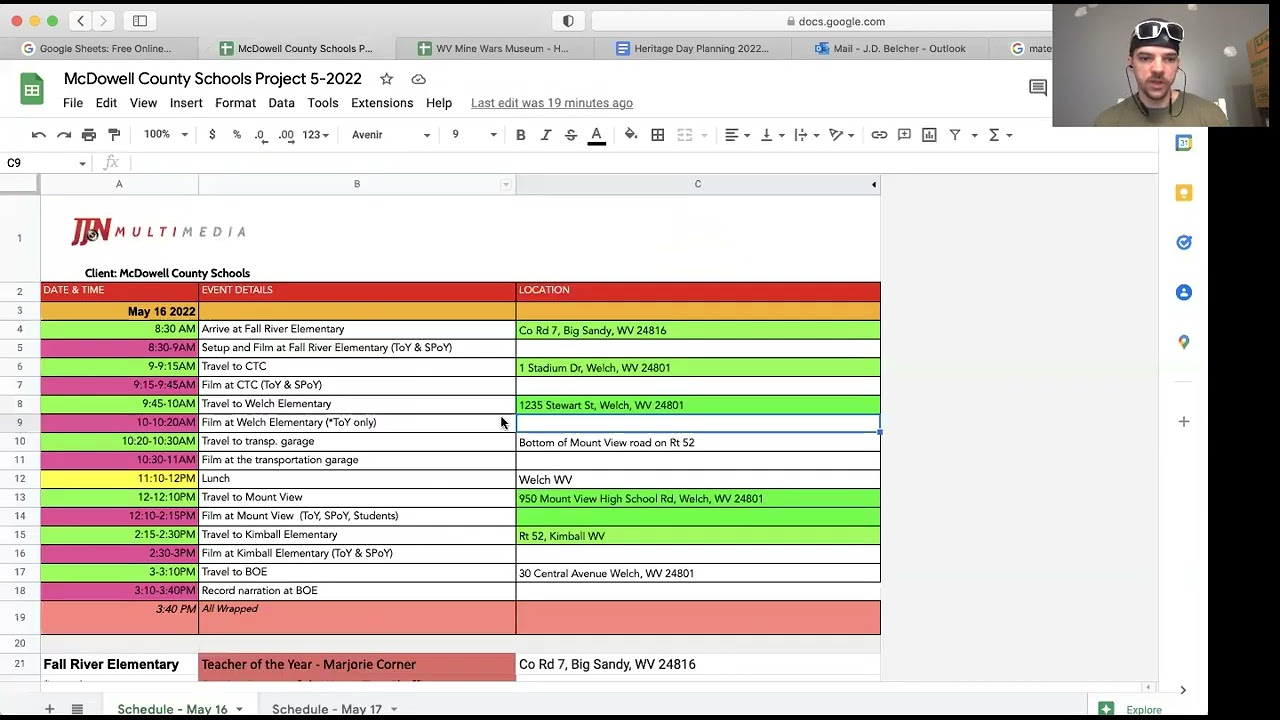Image resolution: width=1280 pixels, height=720 pixels.
Task: Open the Borders tool
Action: coord(658,135)
